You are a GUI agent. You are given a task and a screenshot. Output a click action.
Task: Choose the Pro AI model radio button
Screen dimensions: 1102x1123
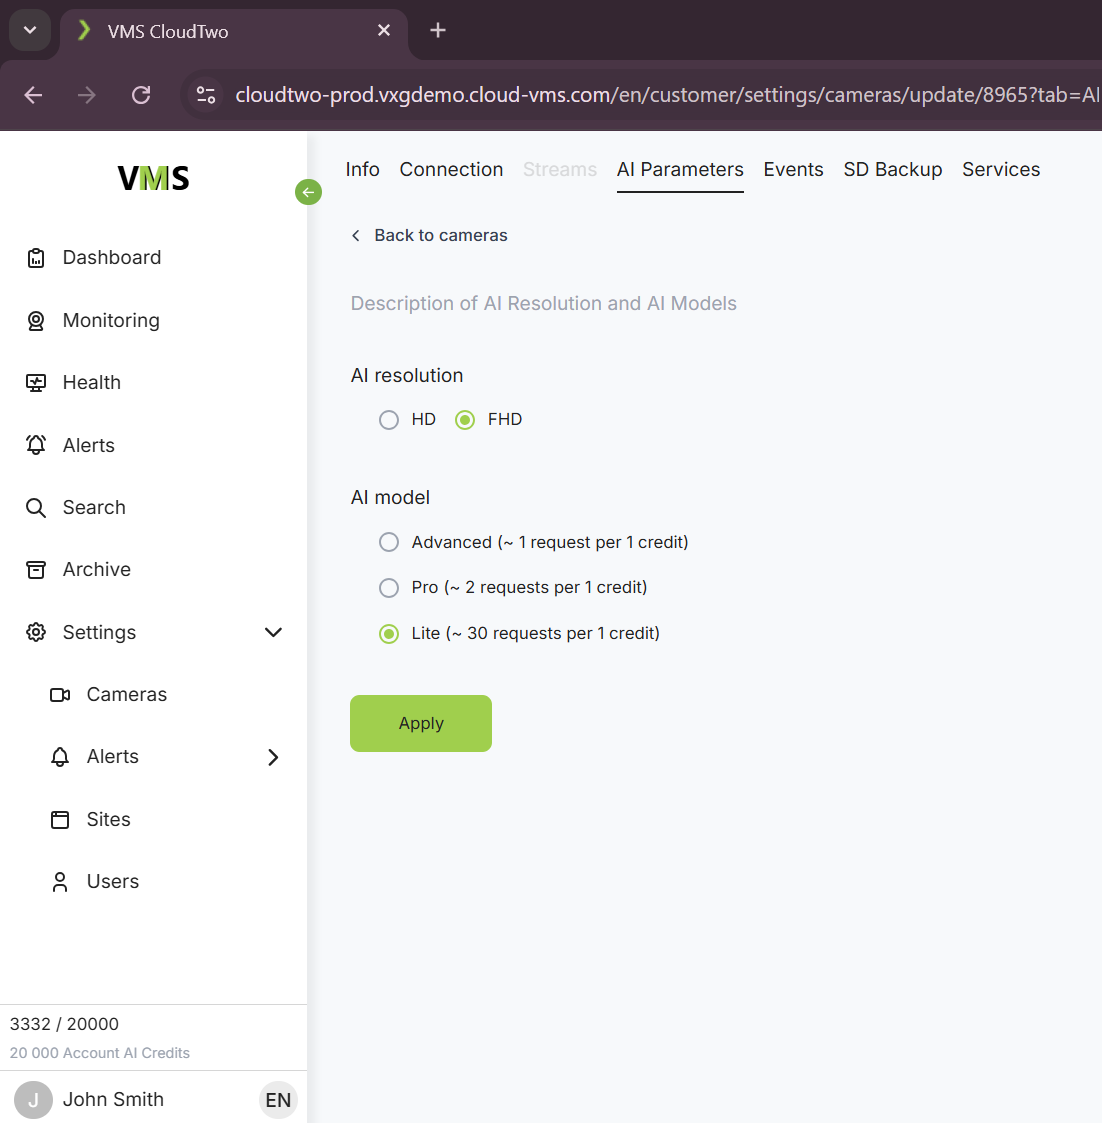point(389,588)
